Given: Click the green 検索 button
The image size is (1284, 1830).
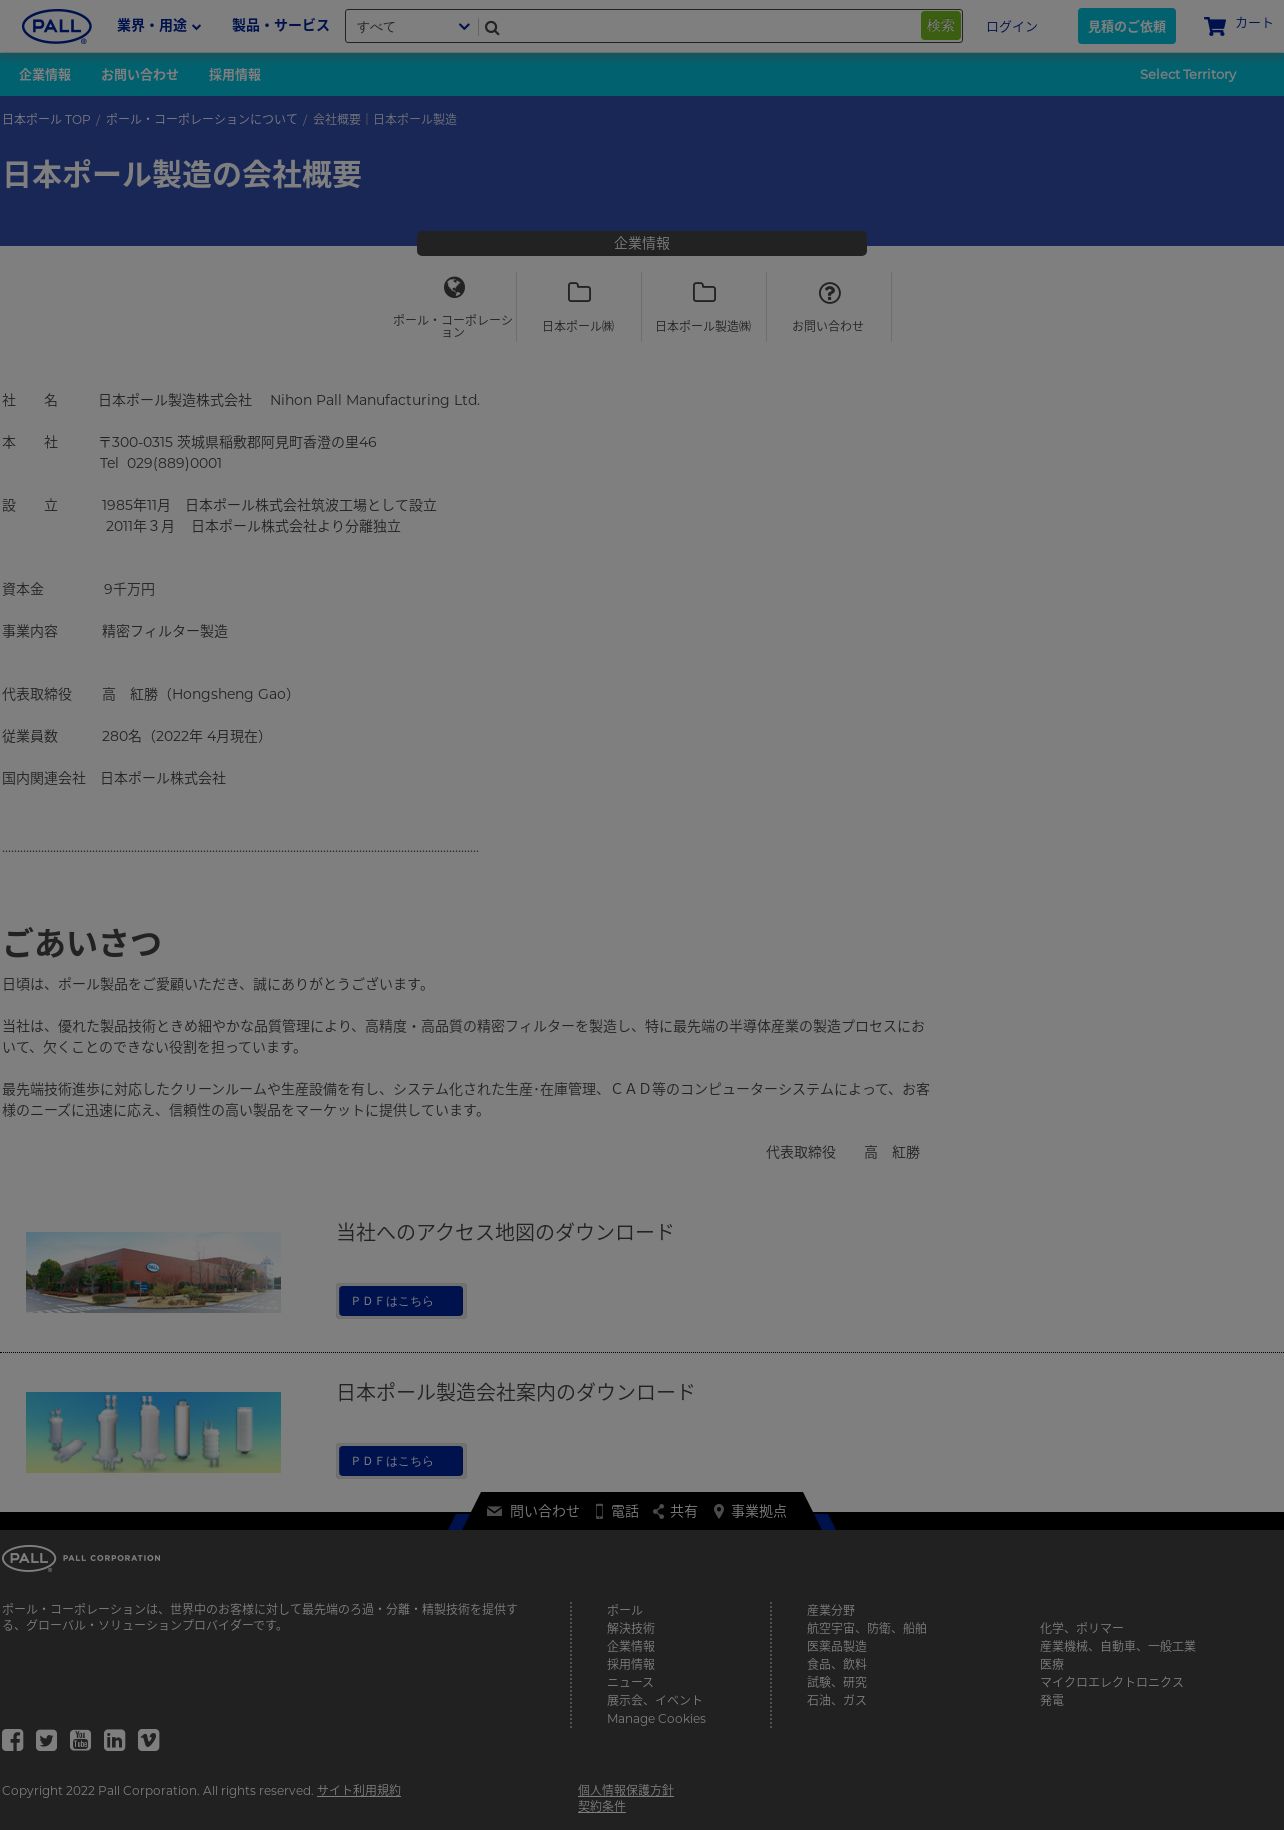Looking at the screenshot, I should tap(941, 26).
